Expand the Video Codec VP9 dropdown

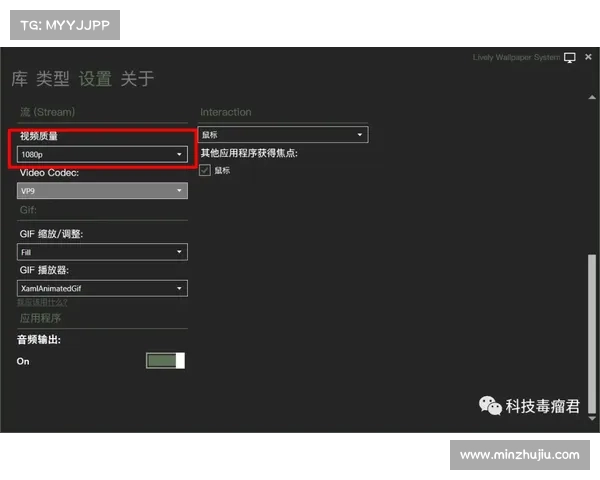click(102, 190)
